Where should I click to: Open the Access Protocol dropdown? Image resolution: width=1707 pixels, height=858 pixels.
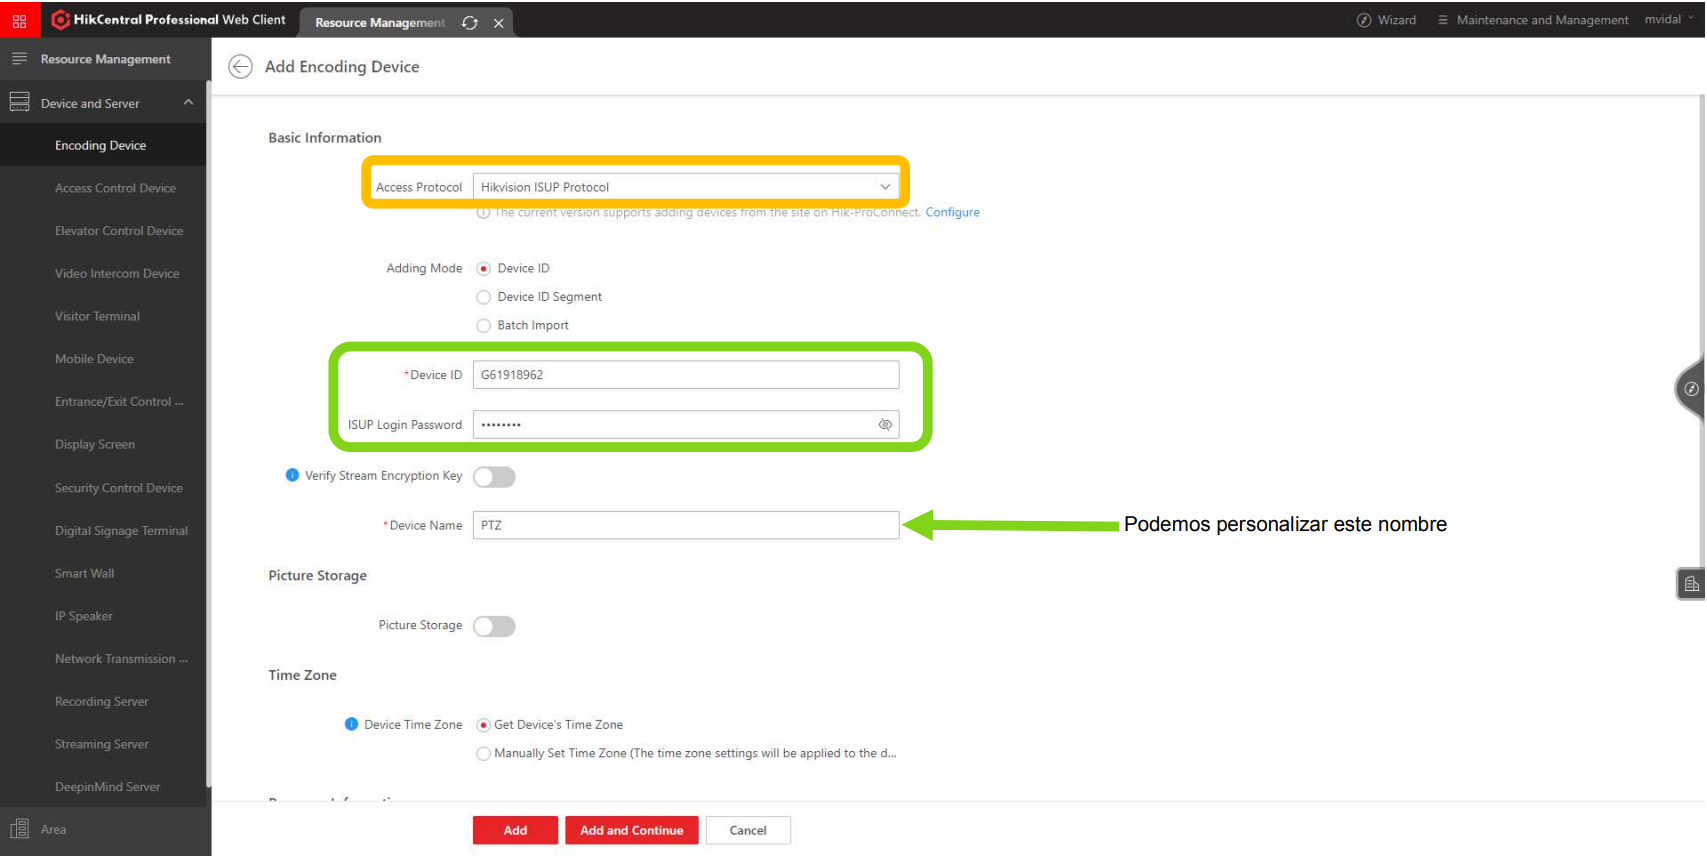point(686,187)
